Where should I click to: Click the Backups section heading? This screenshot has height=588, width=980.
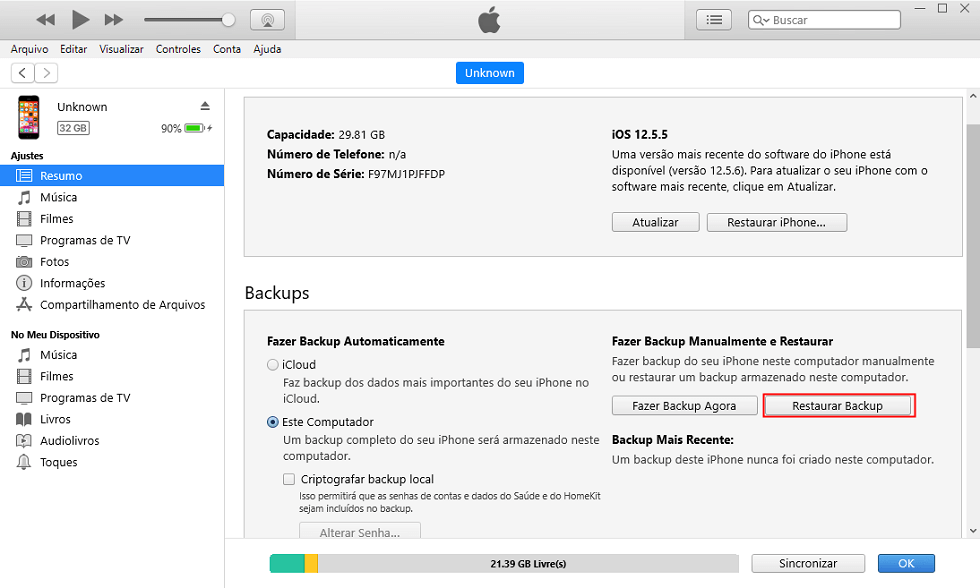point(277,293)
